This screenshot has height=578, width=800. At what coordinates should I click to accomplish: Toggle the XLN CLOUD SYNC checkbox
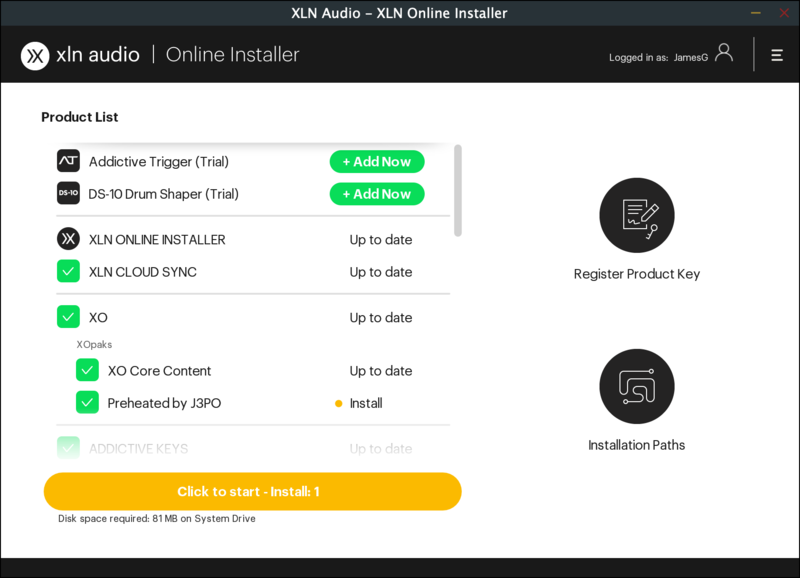pos(68,271)
